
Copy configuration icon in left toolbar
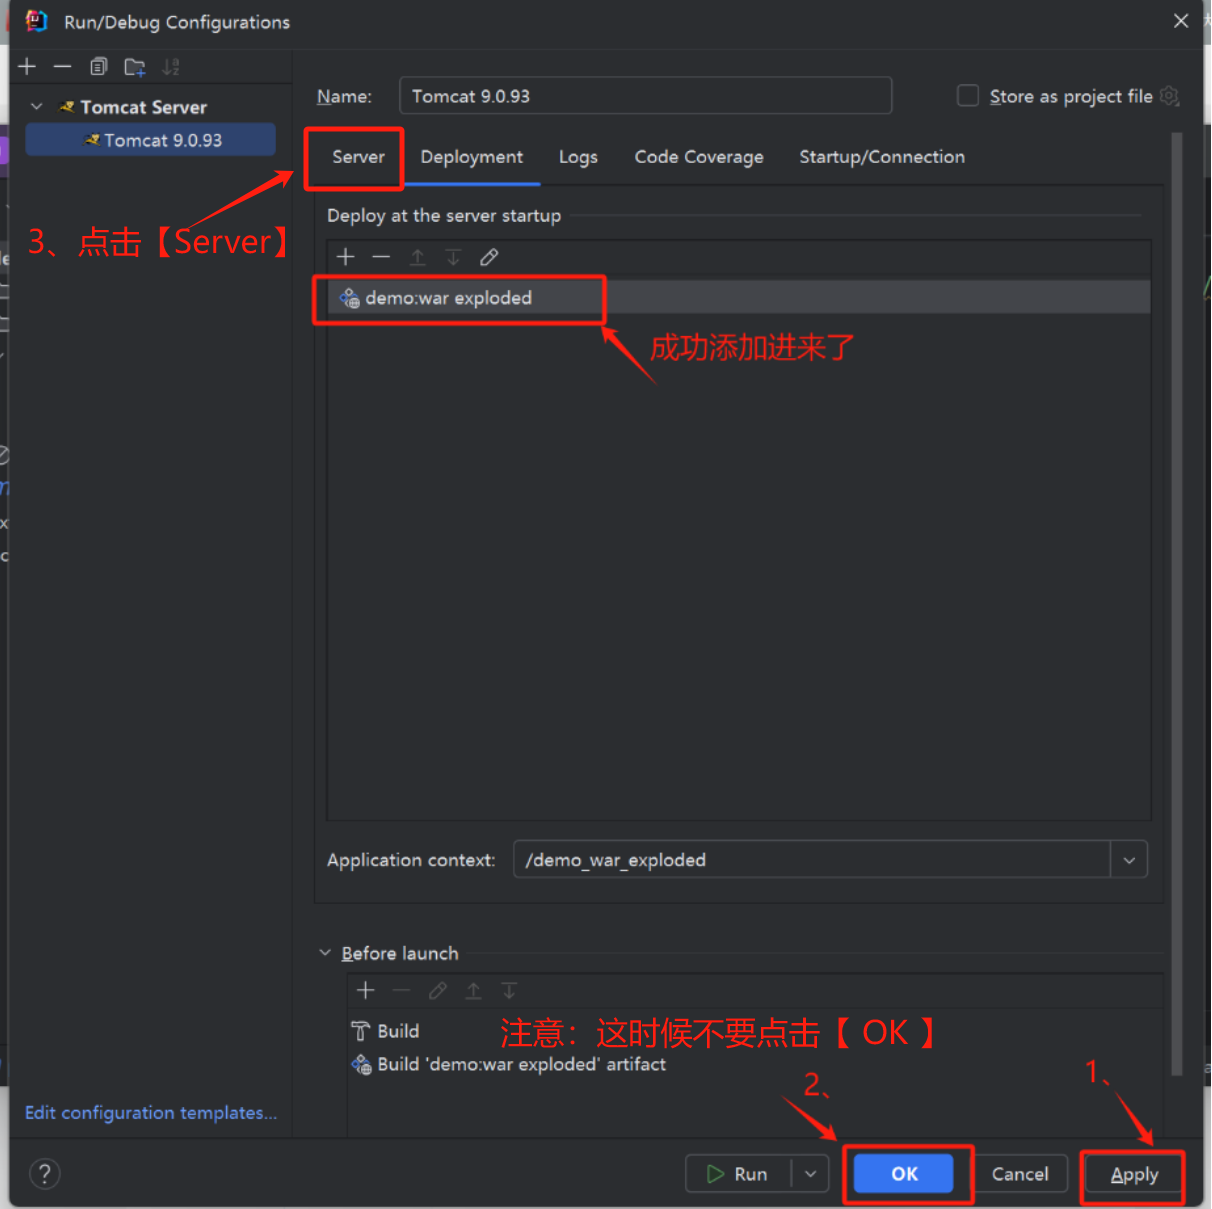[x=98, y=67]
